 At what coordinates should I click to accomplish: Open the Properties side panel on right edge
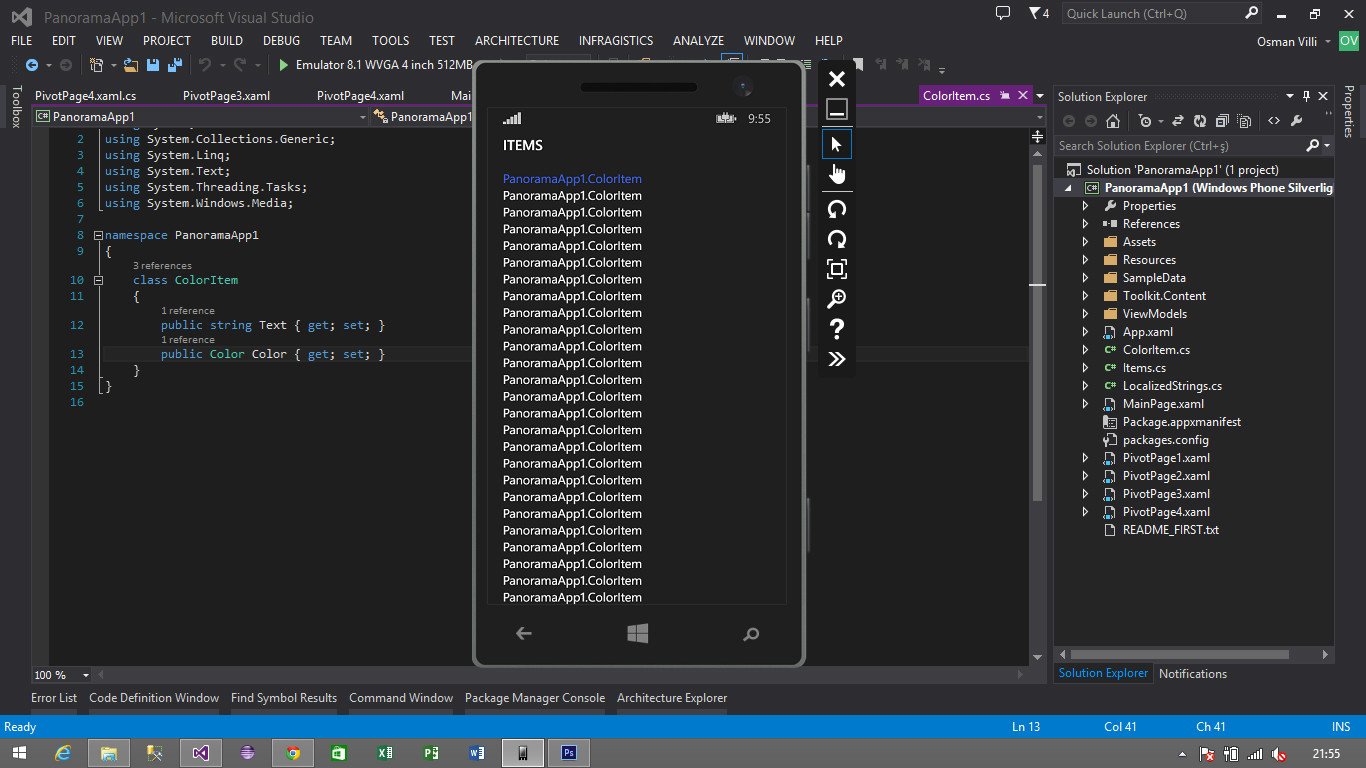pos(1349,111)
